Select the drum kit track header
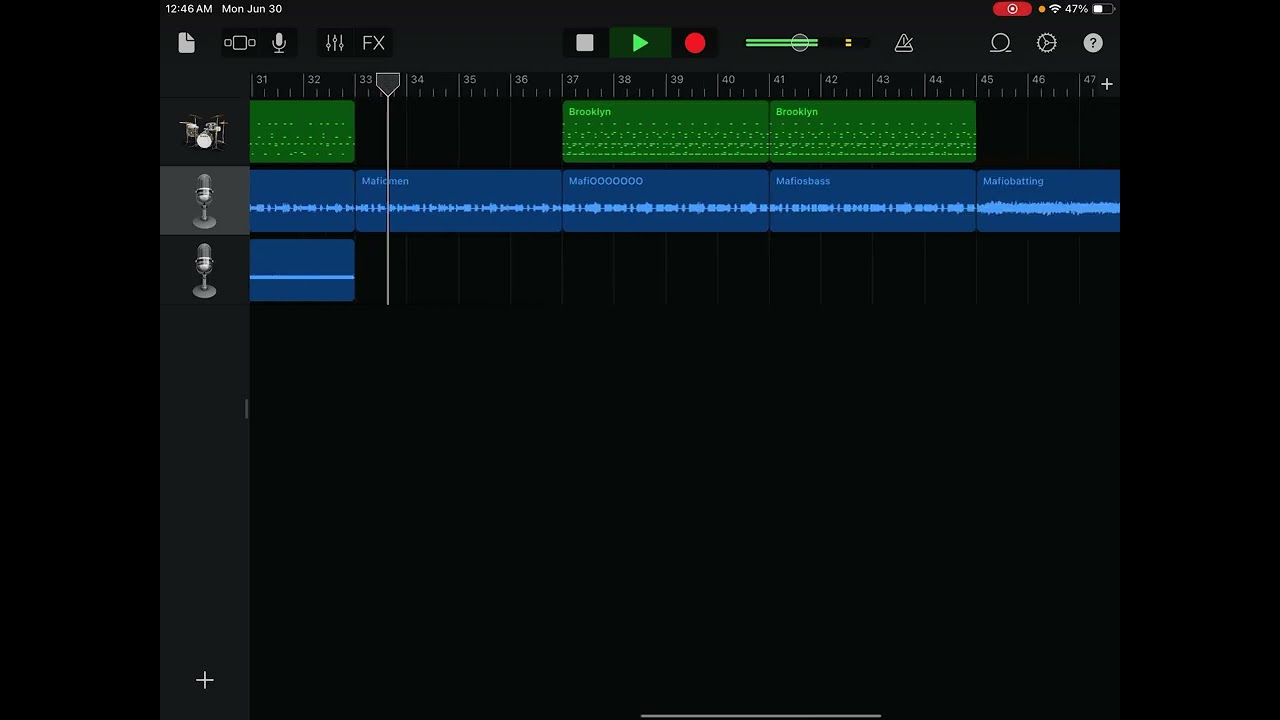This screenshot has height=720, width=1280. (205, 132)
